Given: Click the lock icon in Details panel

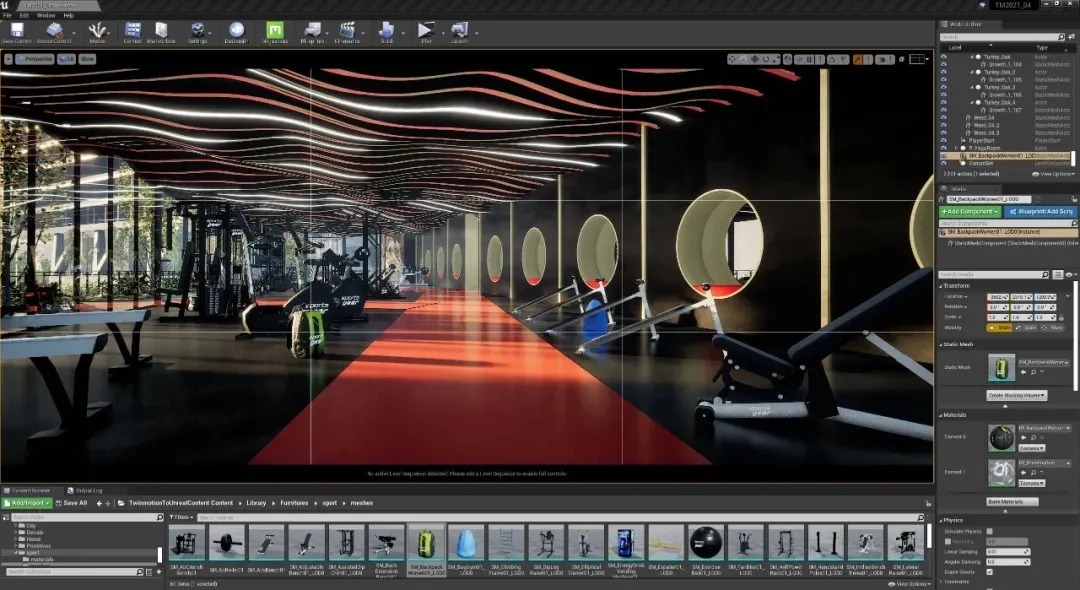Looking at the screenshot, I should [x=1073, y=200].
